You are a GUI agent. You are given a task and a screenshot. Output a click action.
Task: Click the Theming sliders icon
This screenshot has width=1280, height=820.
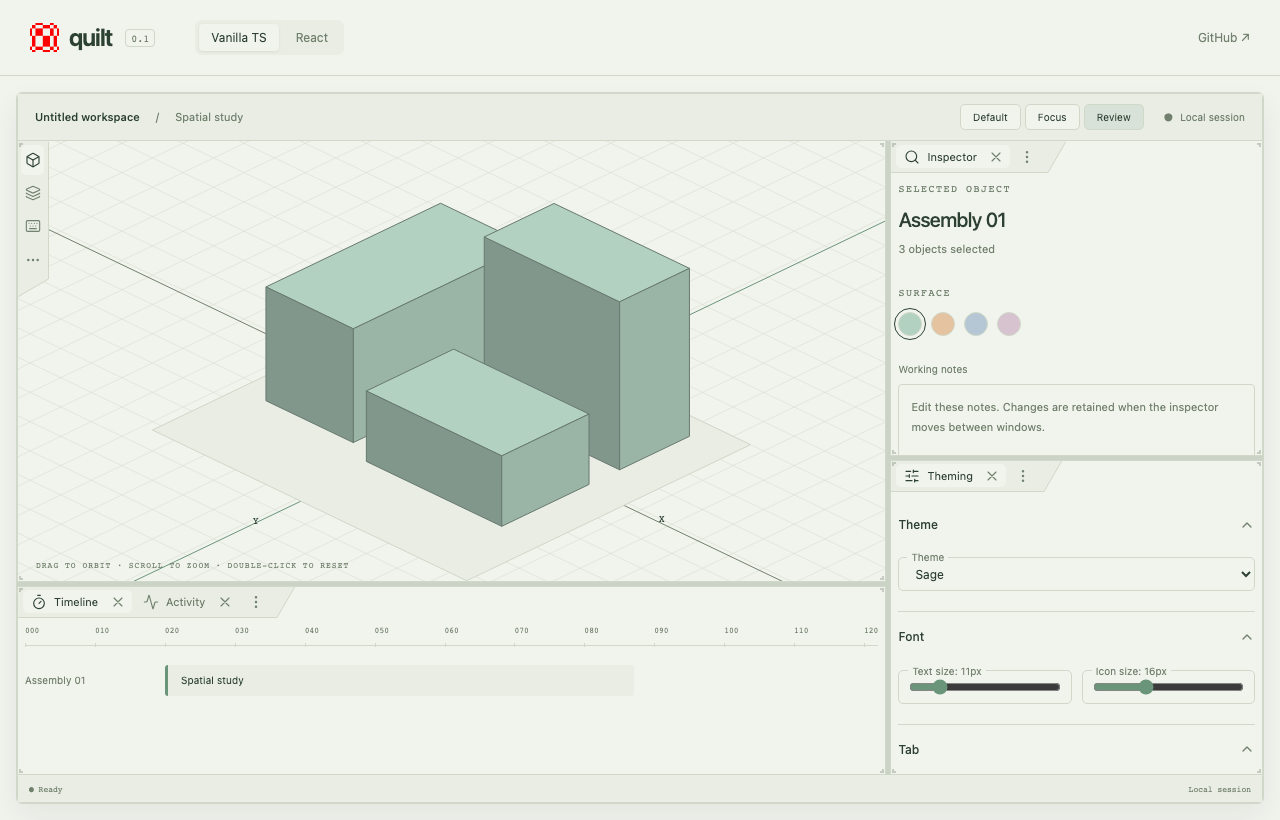coord(912,476)
